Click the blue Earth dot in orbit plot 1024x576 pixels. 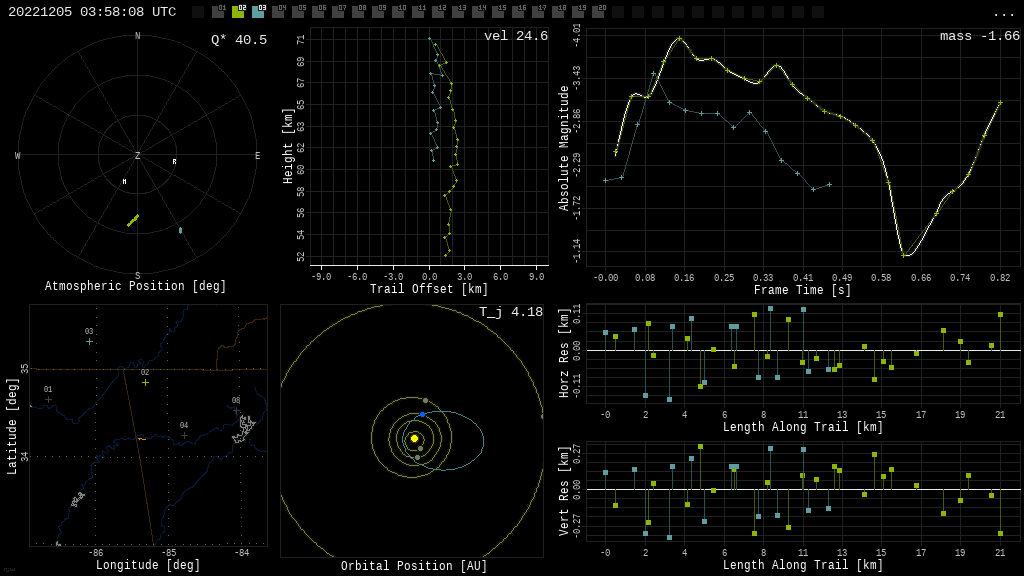422,414
